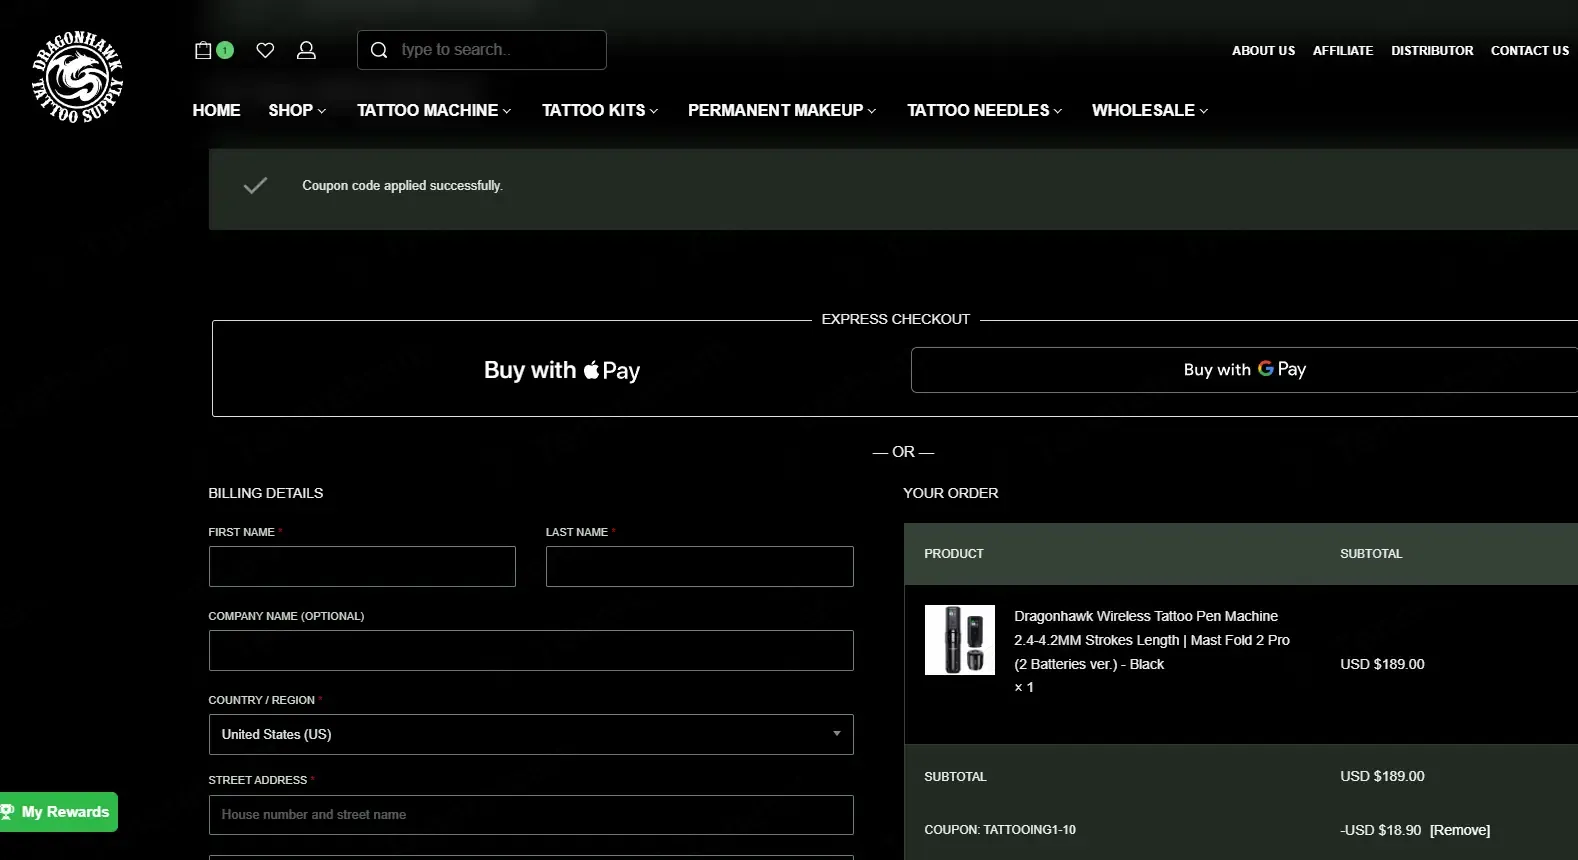This screenshot has height=860, width=1578.
Task: Focus the Last Name field
Action: (x=700, y=567)
